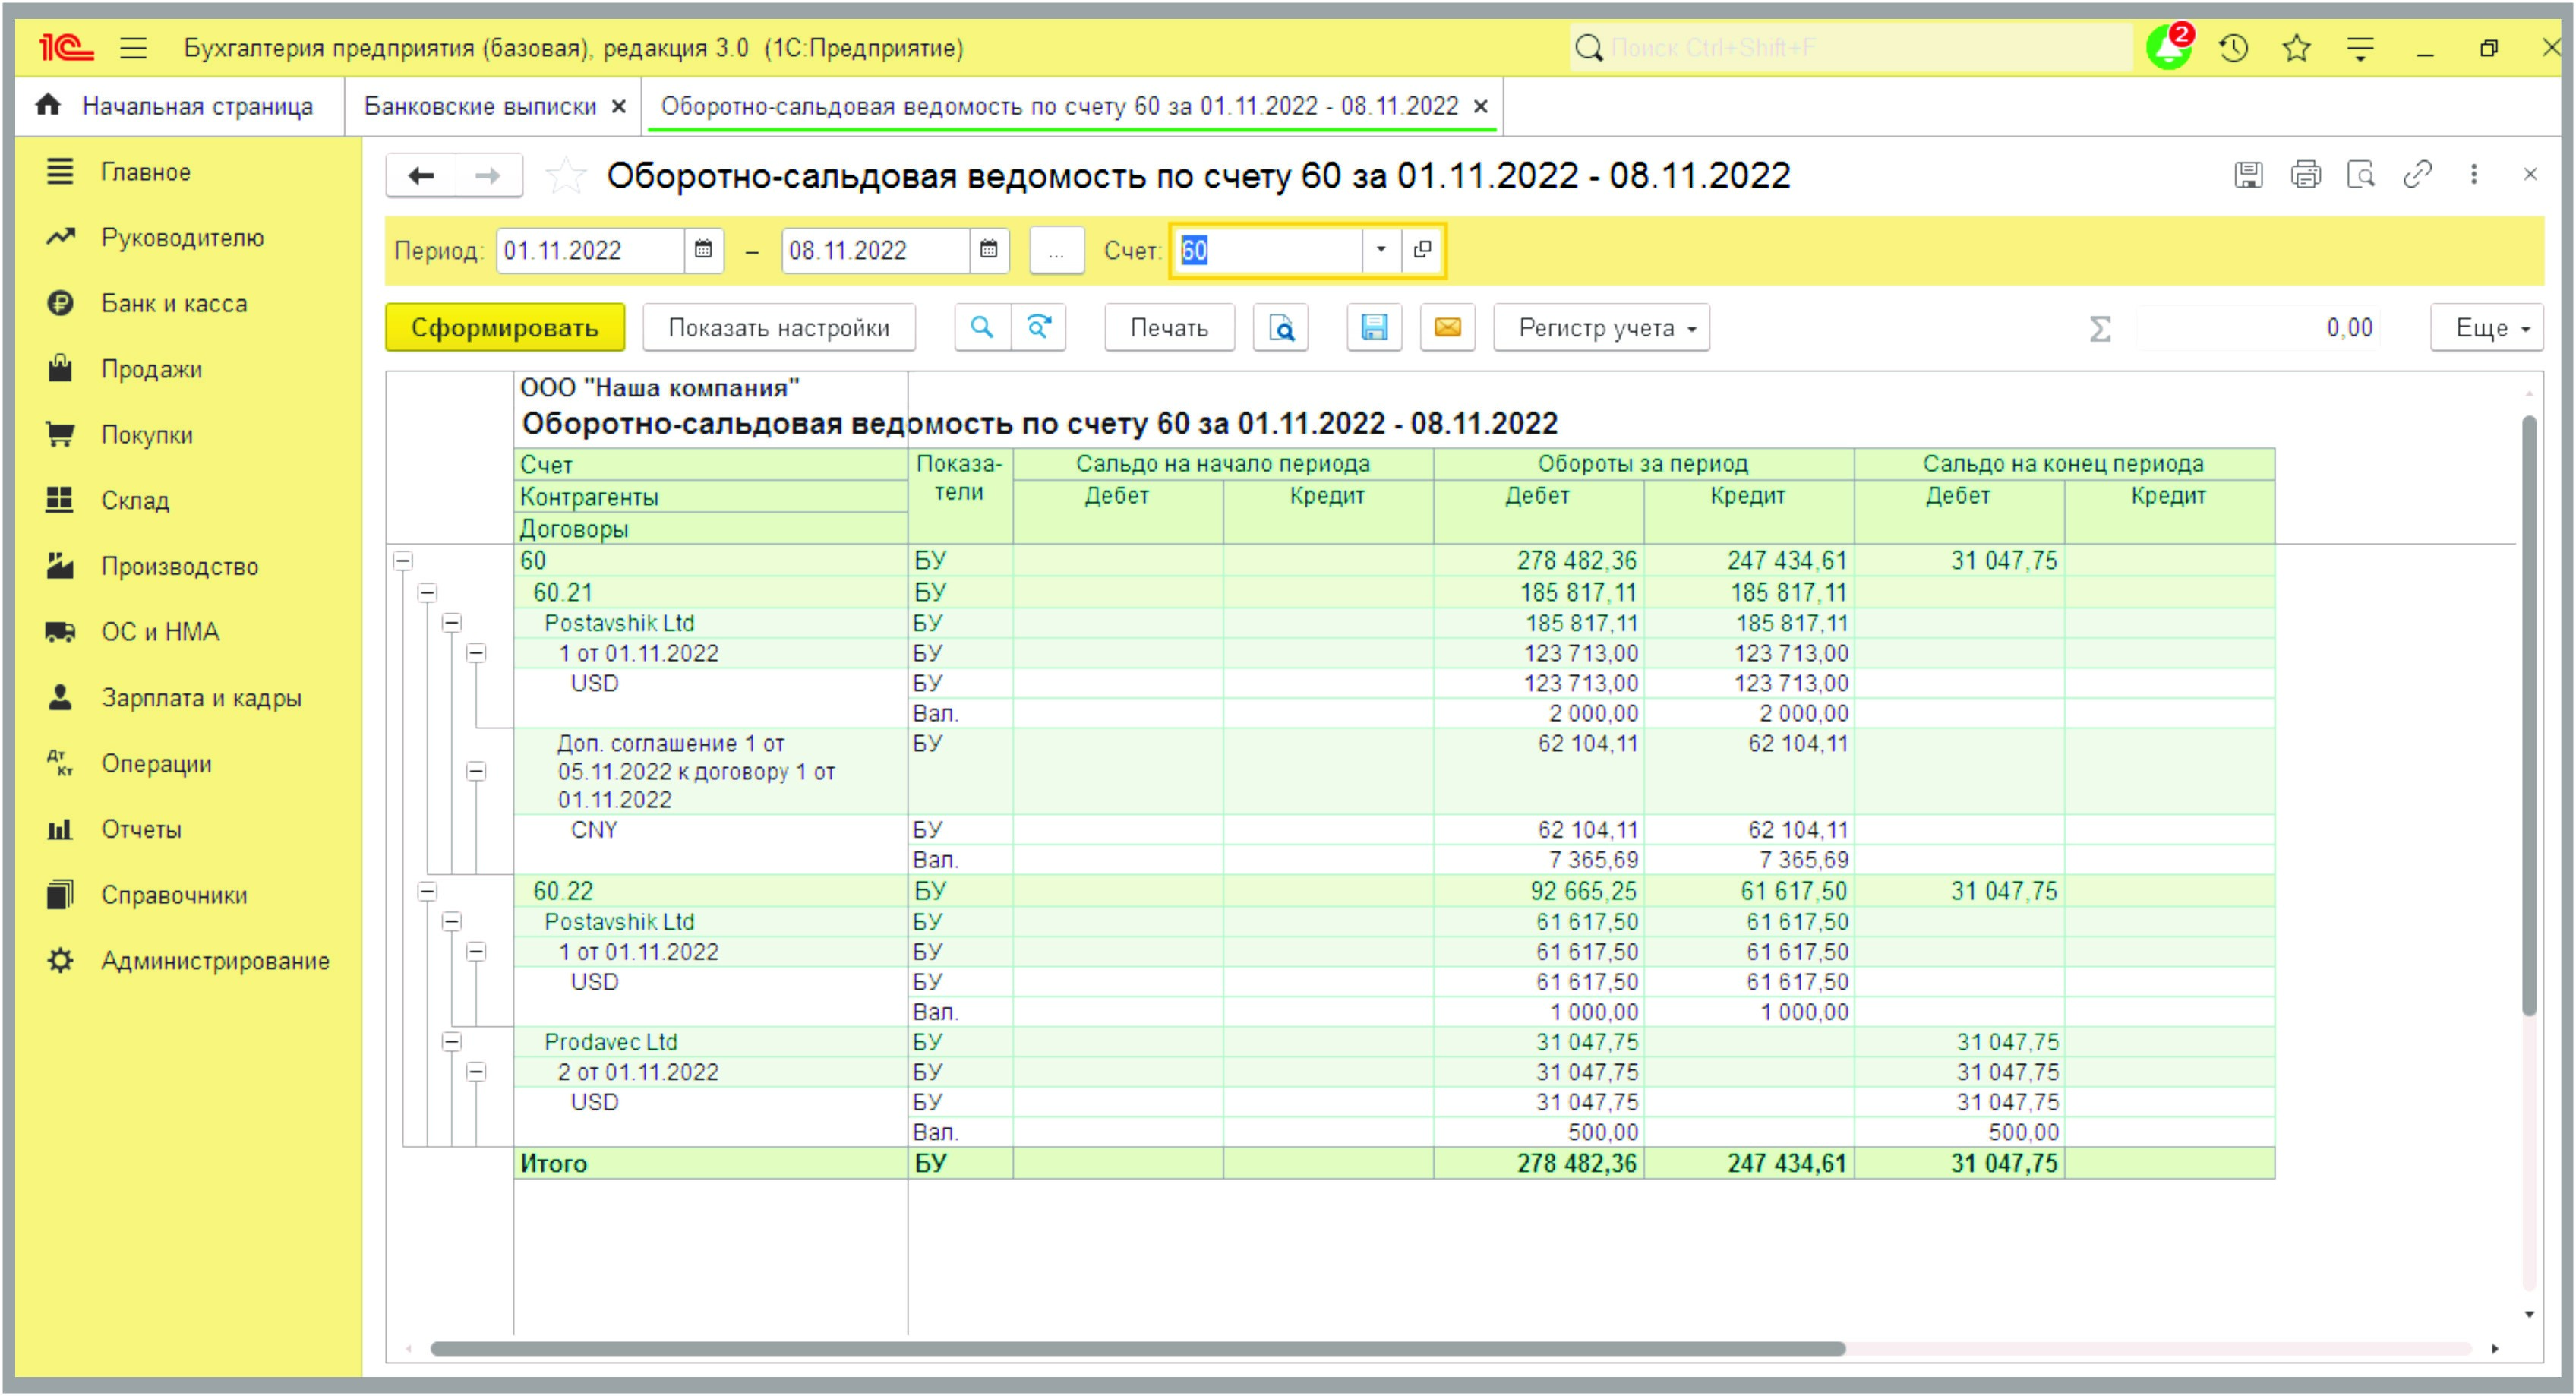Open Администрирование section
The width and height of the screenshot is (2576, 1396).
click(188, 961)
